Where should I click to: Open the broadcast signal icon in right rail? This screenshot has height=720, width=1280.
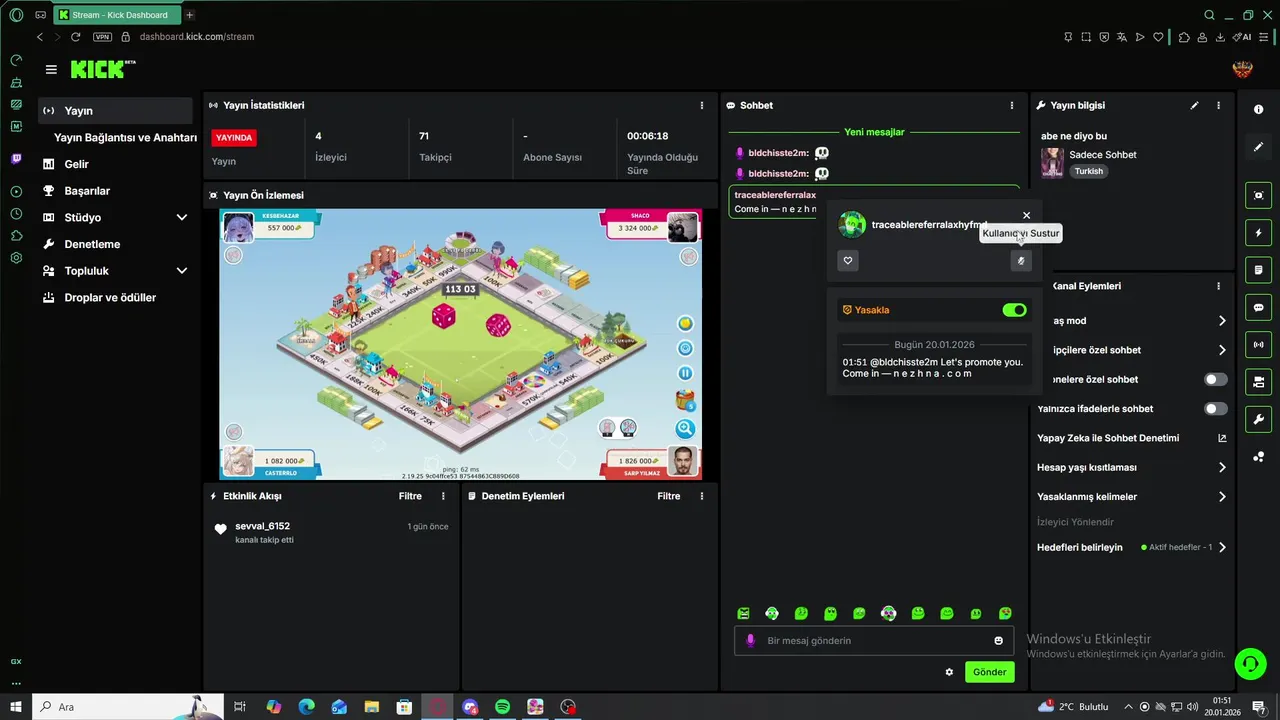[x=1258, y=345]
